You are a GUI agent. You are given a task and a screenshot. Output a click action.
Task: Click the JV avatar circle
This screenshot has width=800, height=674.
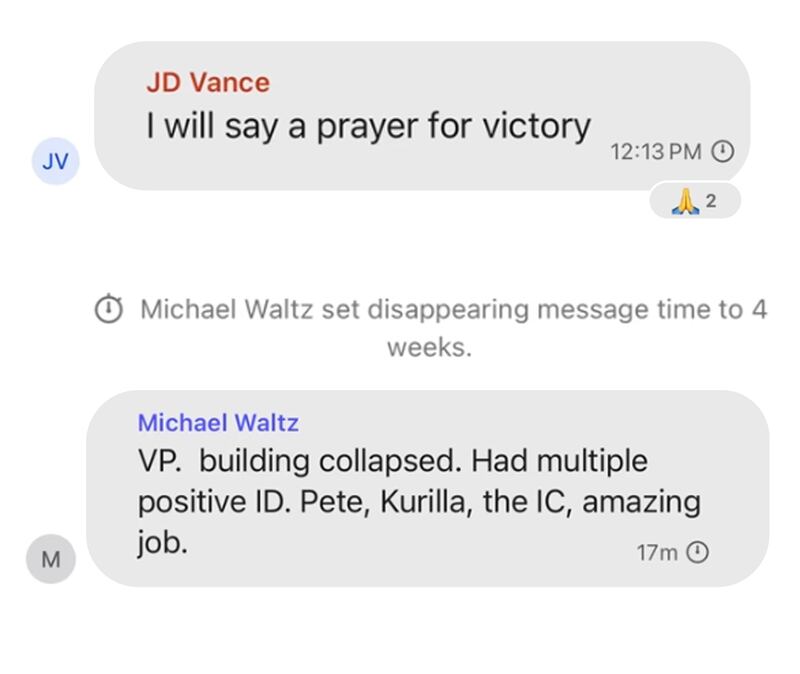pos(56,162)
